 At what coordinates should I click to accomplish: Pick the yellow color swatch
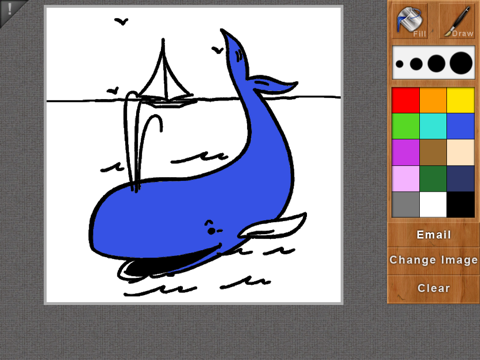coord(460,100)
